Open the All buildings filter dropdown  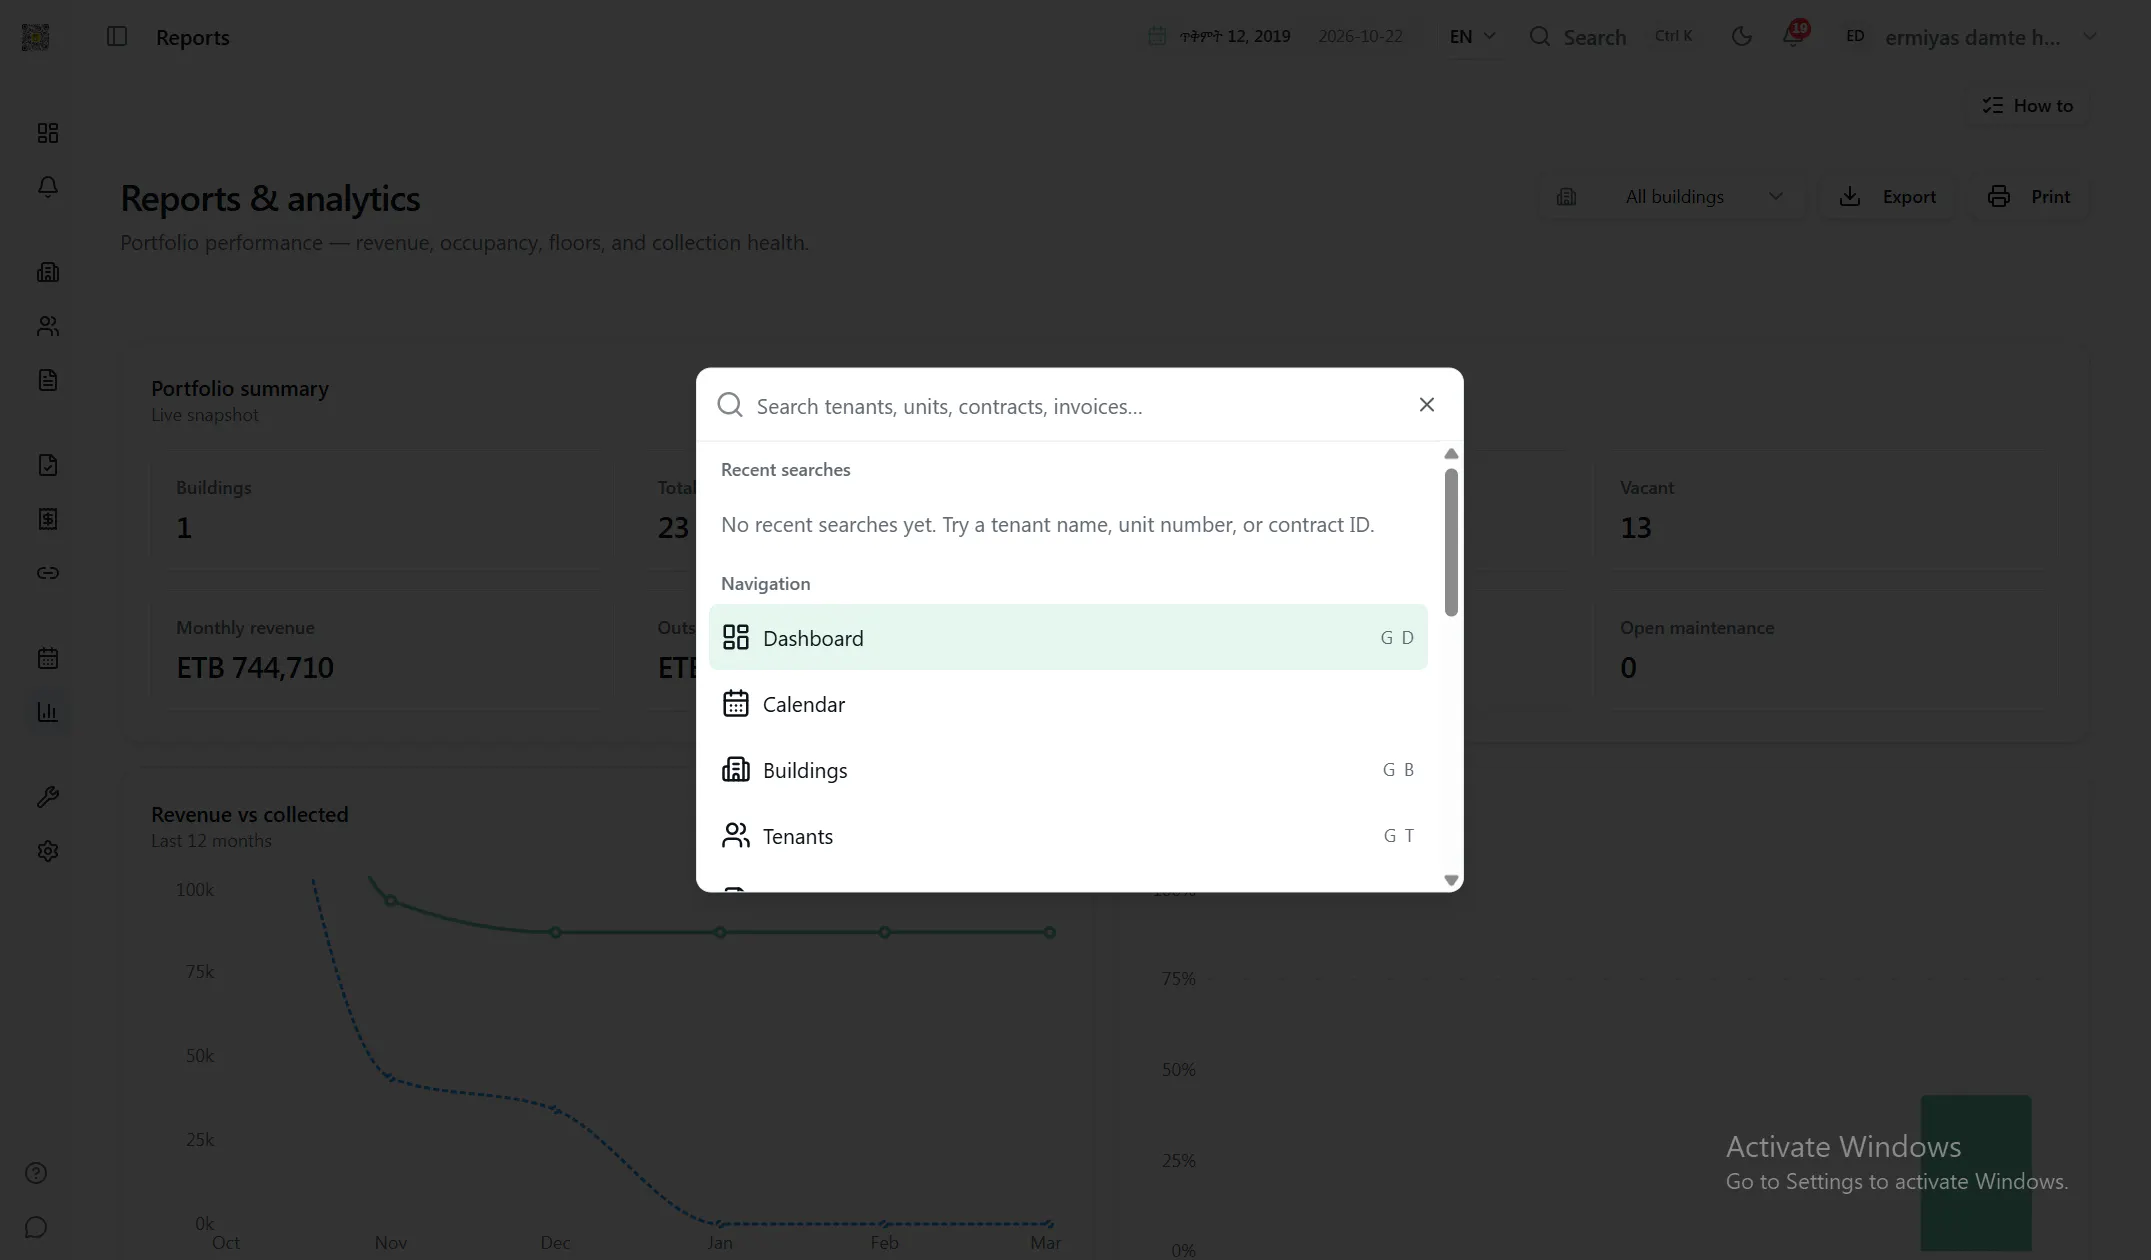tap(1670, 196)
